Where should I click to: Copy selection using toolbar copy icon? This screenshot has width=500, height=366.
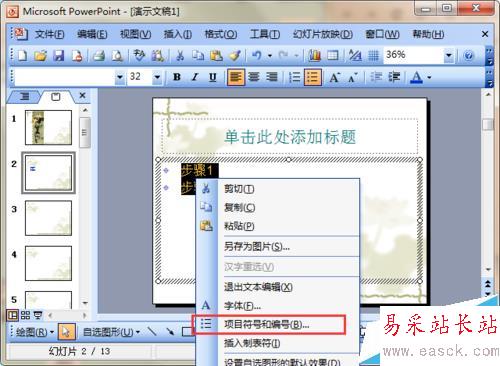tap(198, 55)
